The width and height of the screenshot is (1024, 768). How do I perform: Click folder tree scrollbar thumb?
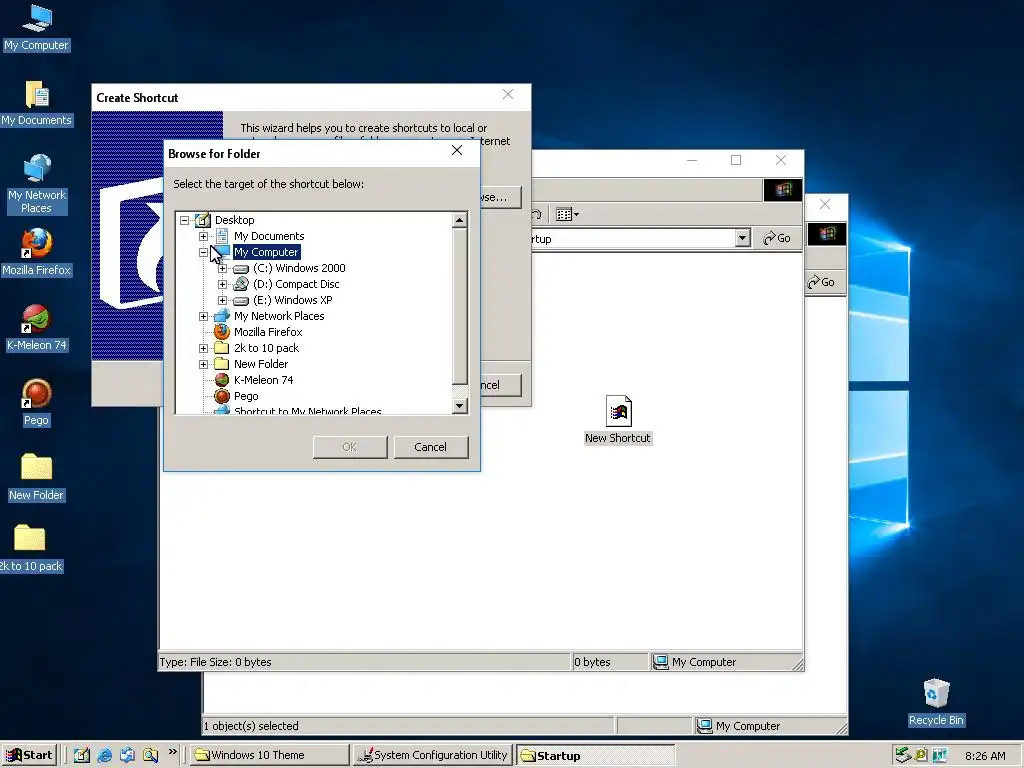tap(460, 306)
